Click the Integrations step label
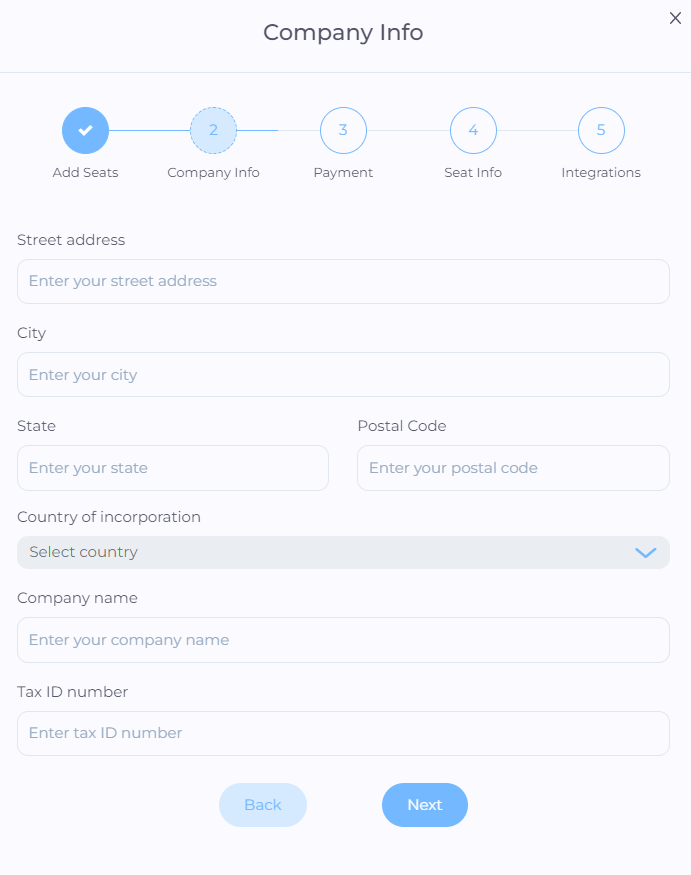The width and height of the screenshot is (691, 875). 601,172
